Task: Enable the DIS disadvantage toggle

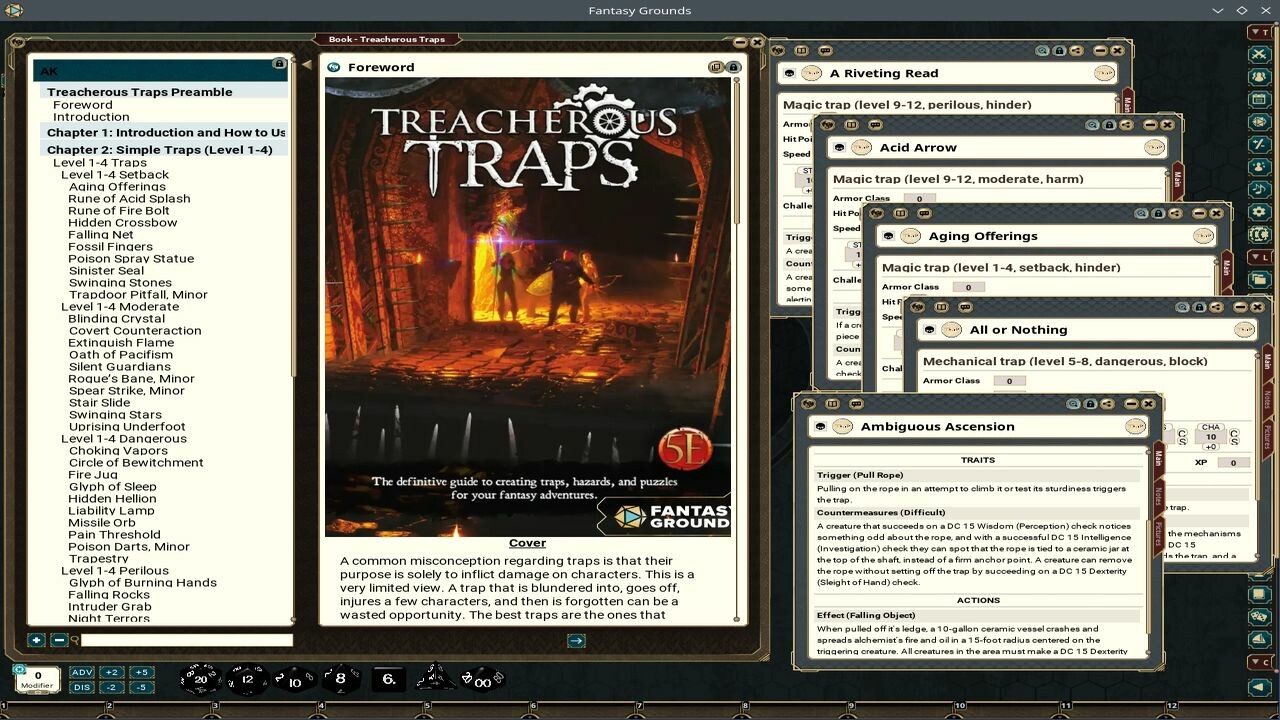Action: point(82,687)
